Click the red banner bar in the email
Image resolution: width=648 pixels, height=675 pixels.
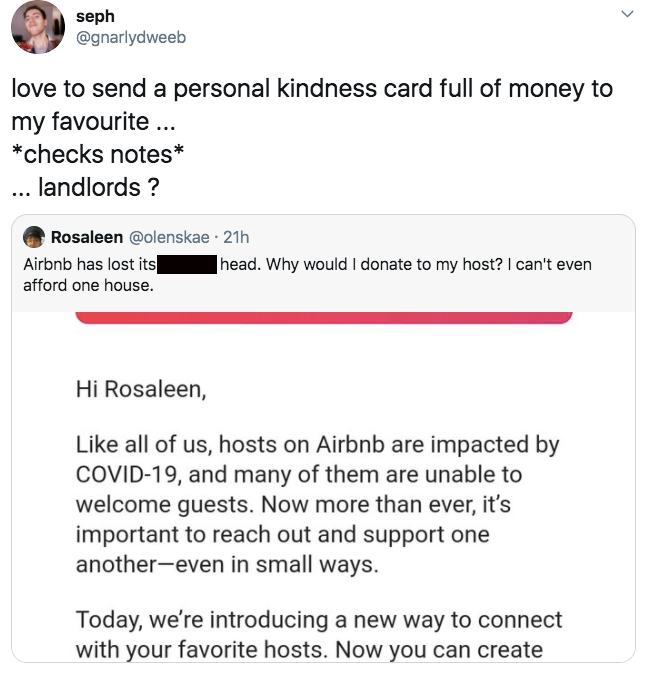click(x=323, y=316)
